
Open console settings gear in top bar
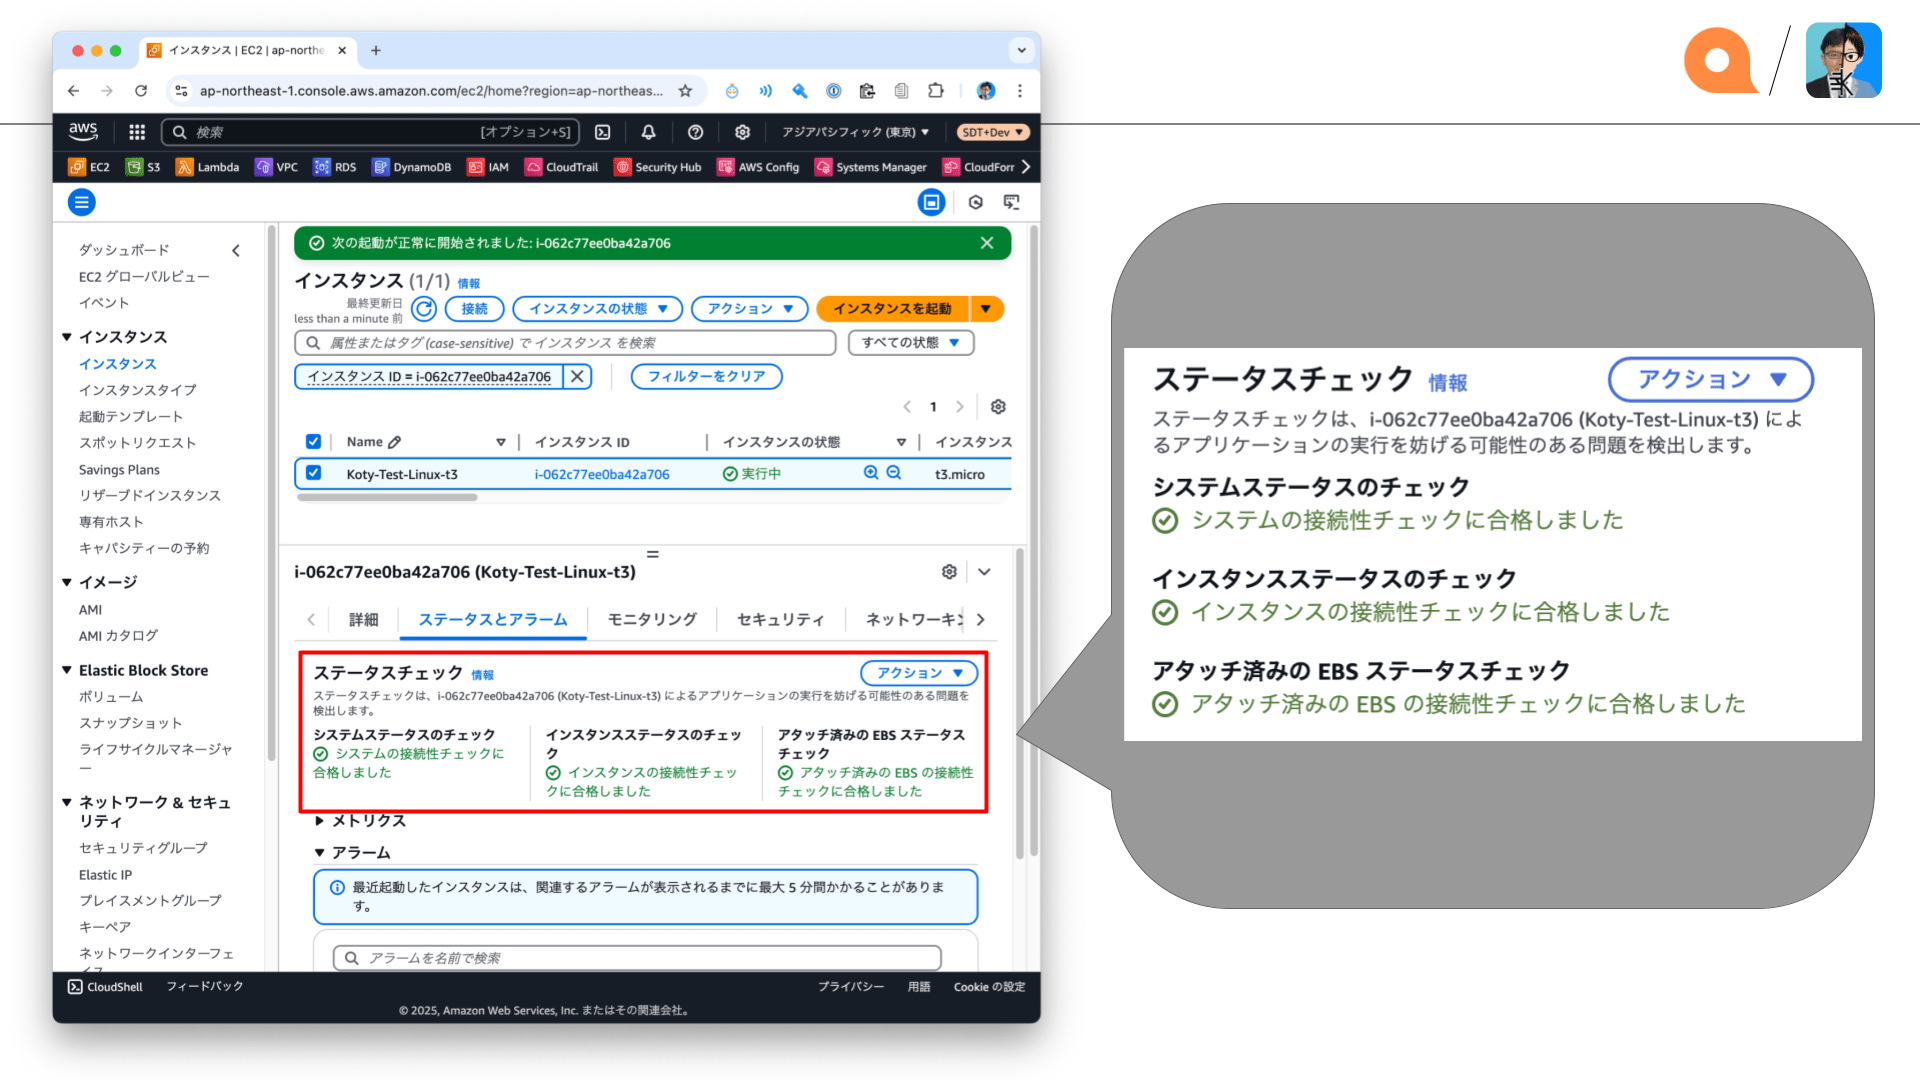(742, 132)
